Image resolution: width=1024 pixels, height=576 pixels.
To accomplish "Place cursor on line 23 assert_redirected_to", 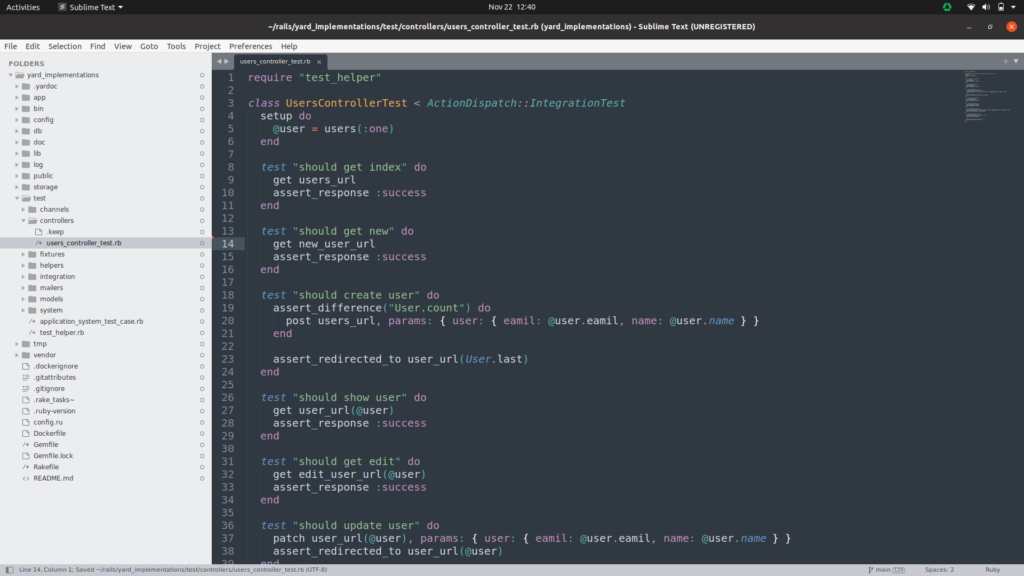I will click(337, 359).
